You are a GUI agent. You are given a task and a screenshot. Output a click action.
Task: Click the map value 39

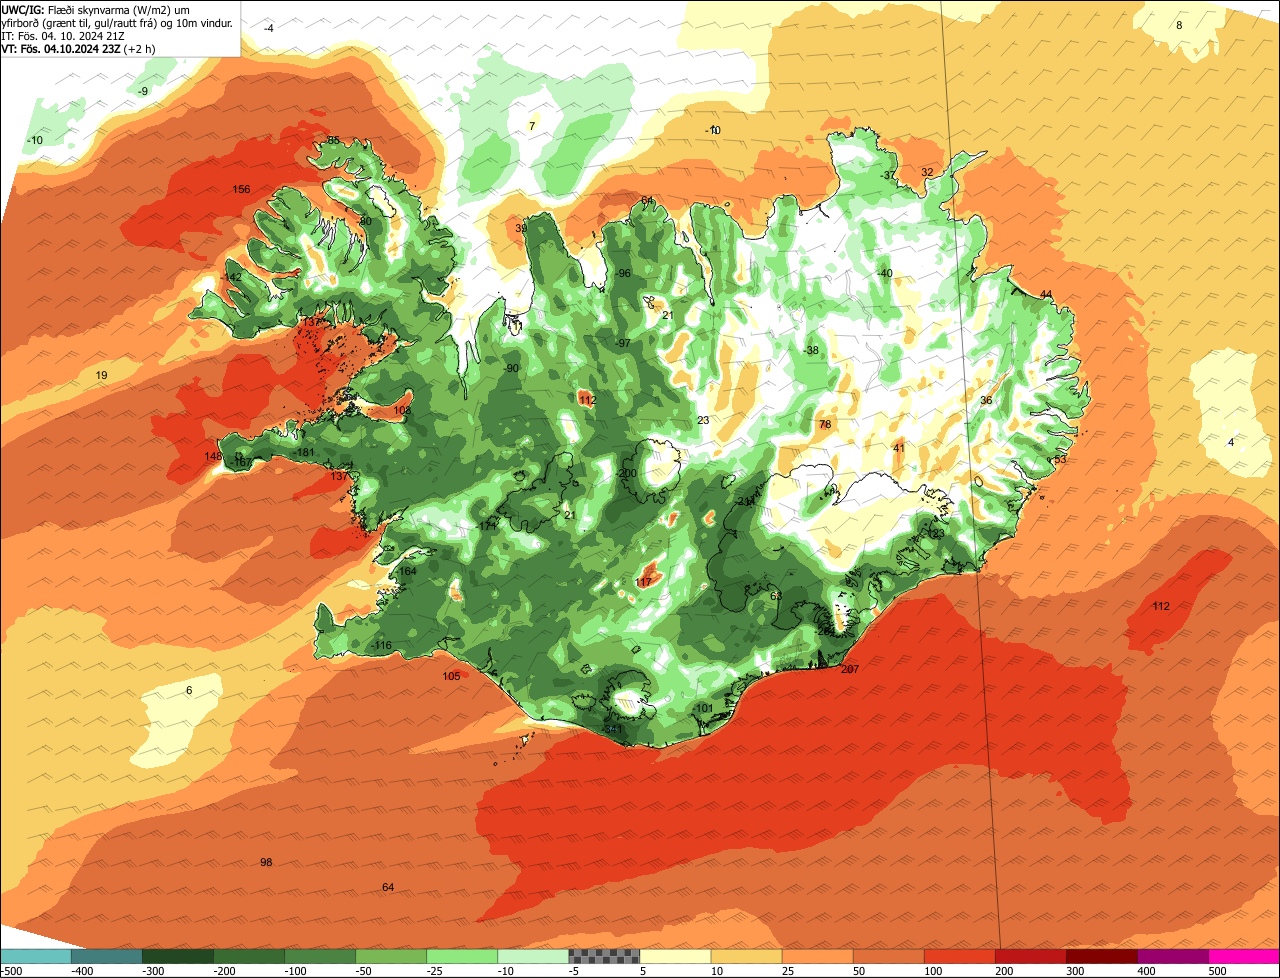[x=521, y=228]
